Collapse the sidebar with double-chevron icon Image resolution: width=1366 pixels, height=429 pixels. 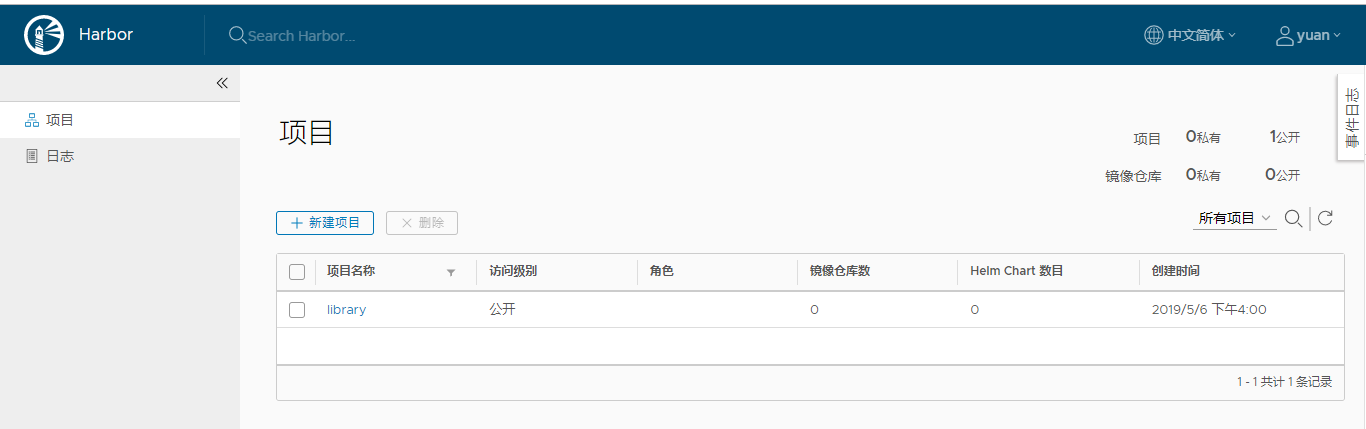coord(222,83)
